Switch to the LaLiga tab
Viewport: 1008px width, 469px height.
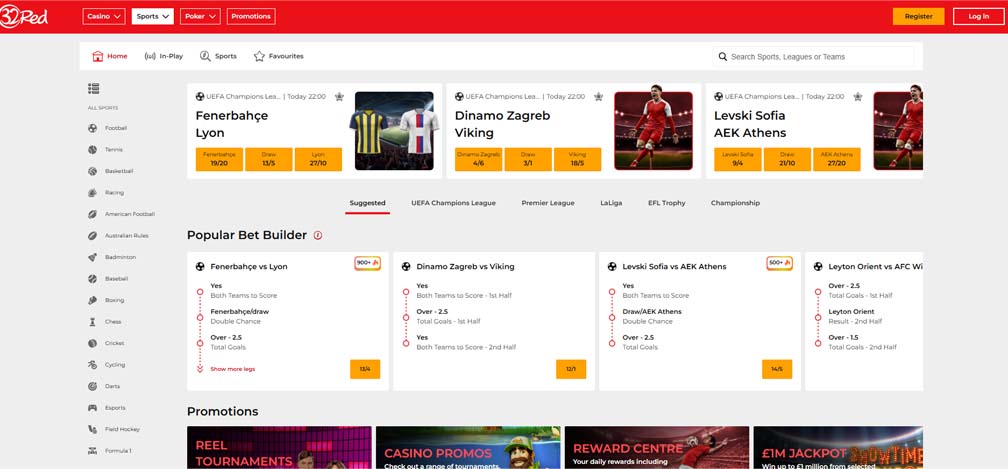(611, 203)
